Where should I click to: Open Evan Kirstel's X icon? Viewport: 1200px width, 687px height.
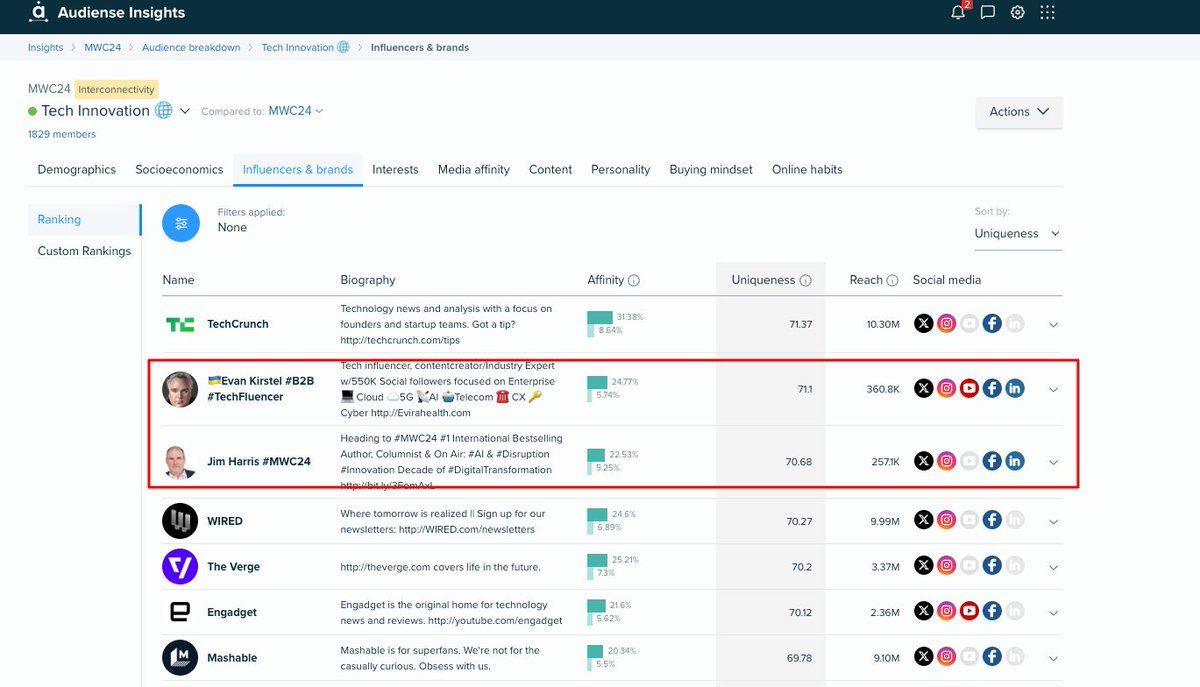(924, 389)
